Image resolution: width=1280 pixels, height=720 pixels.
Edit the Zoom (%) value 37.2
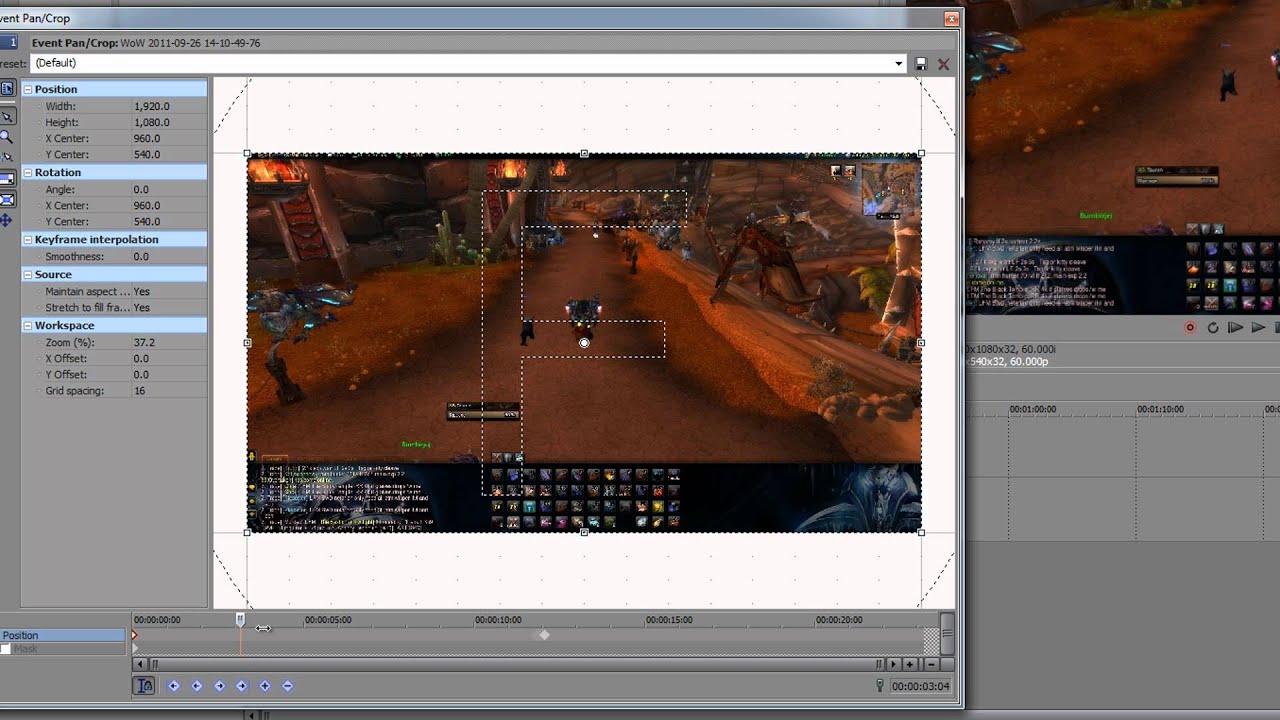click(x=168, y=342)
